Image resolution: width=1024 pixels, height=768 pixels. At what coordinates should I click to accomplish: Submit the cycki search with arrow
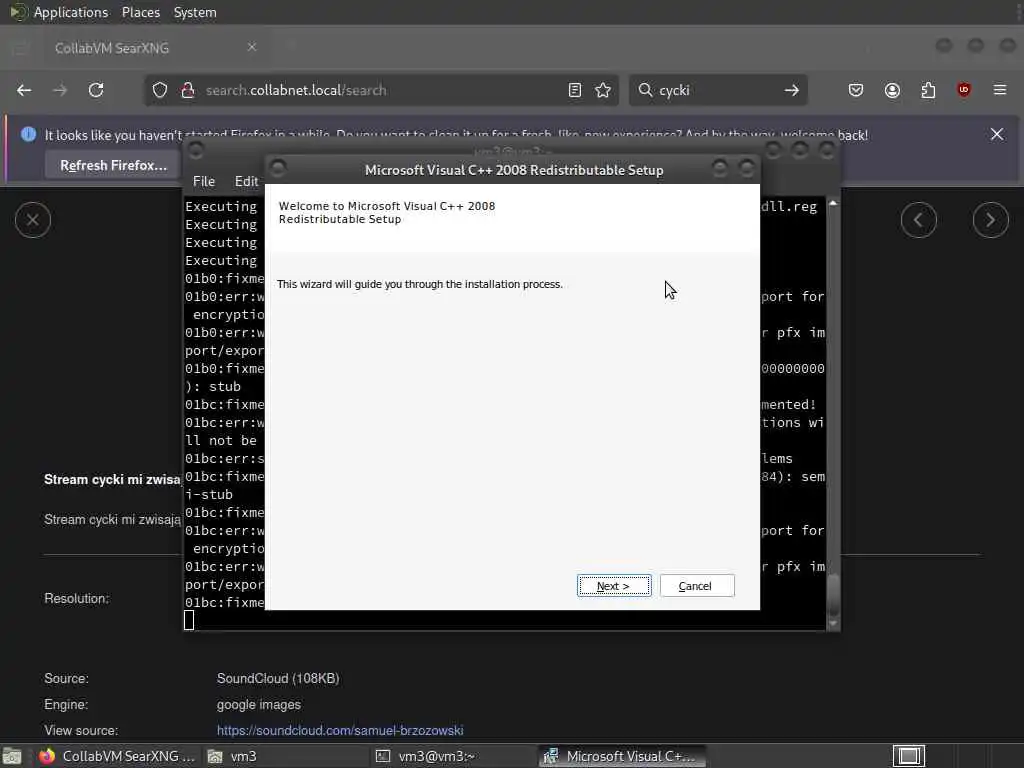point(792,90)
